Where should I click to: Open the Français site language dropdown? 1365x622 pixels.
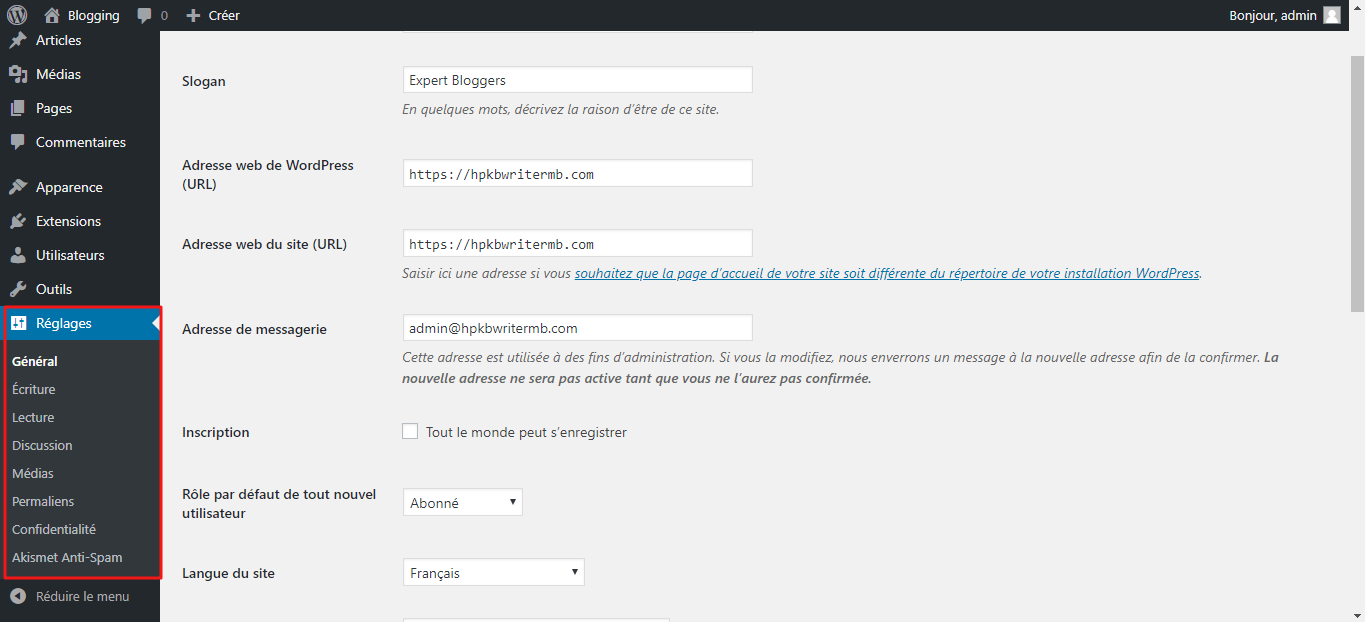(493, 572)
